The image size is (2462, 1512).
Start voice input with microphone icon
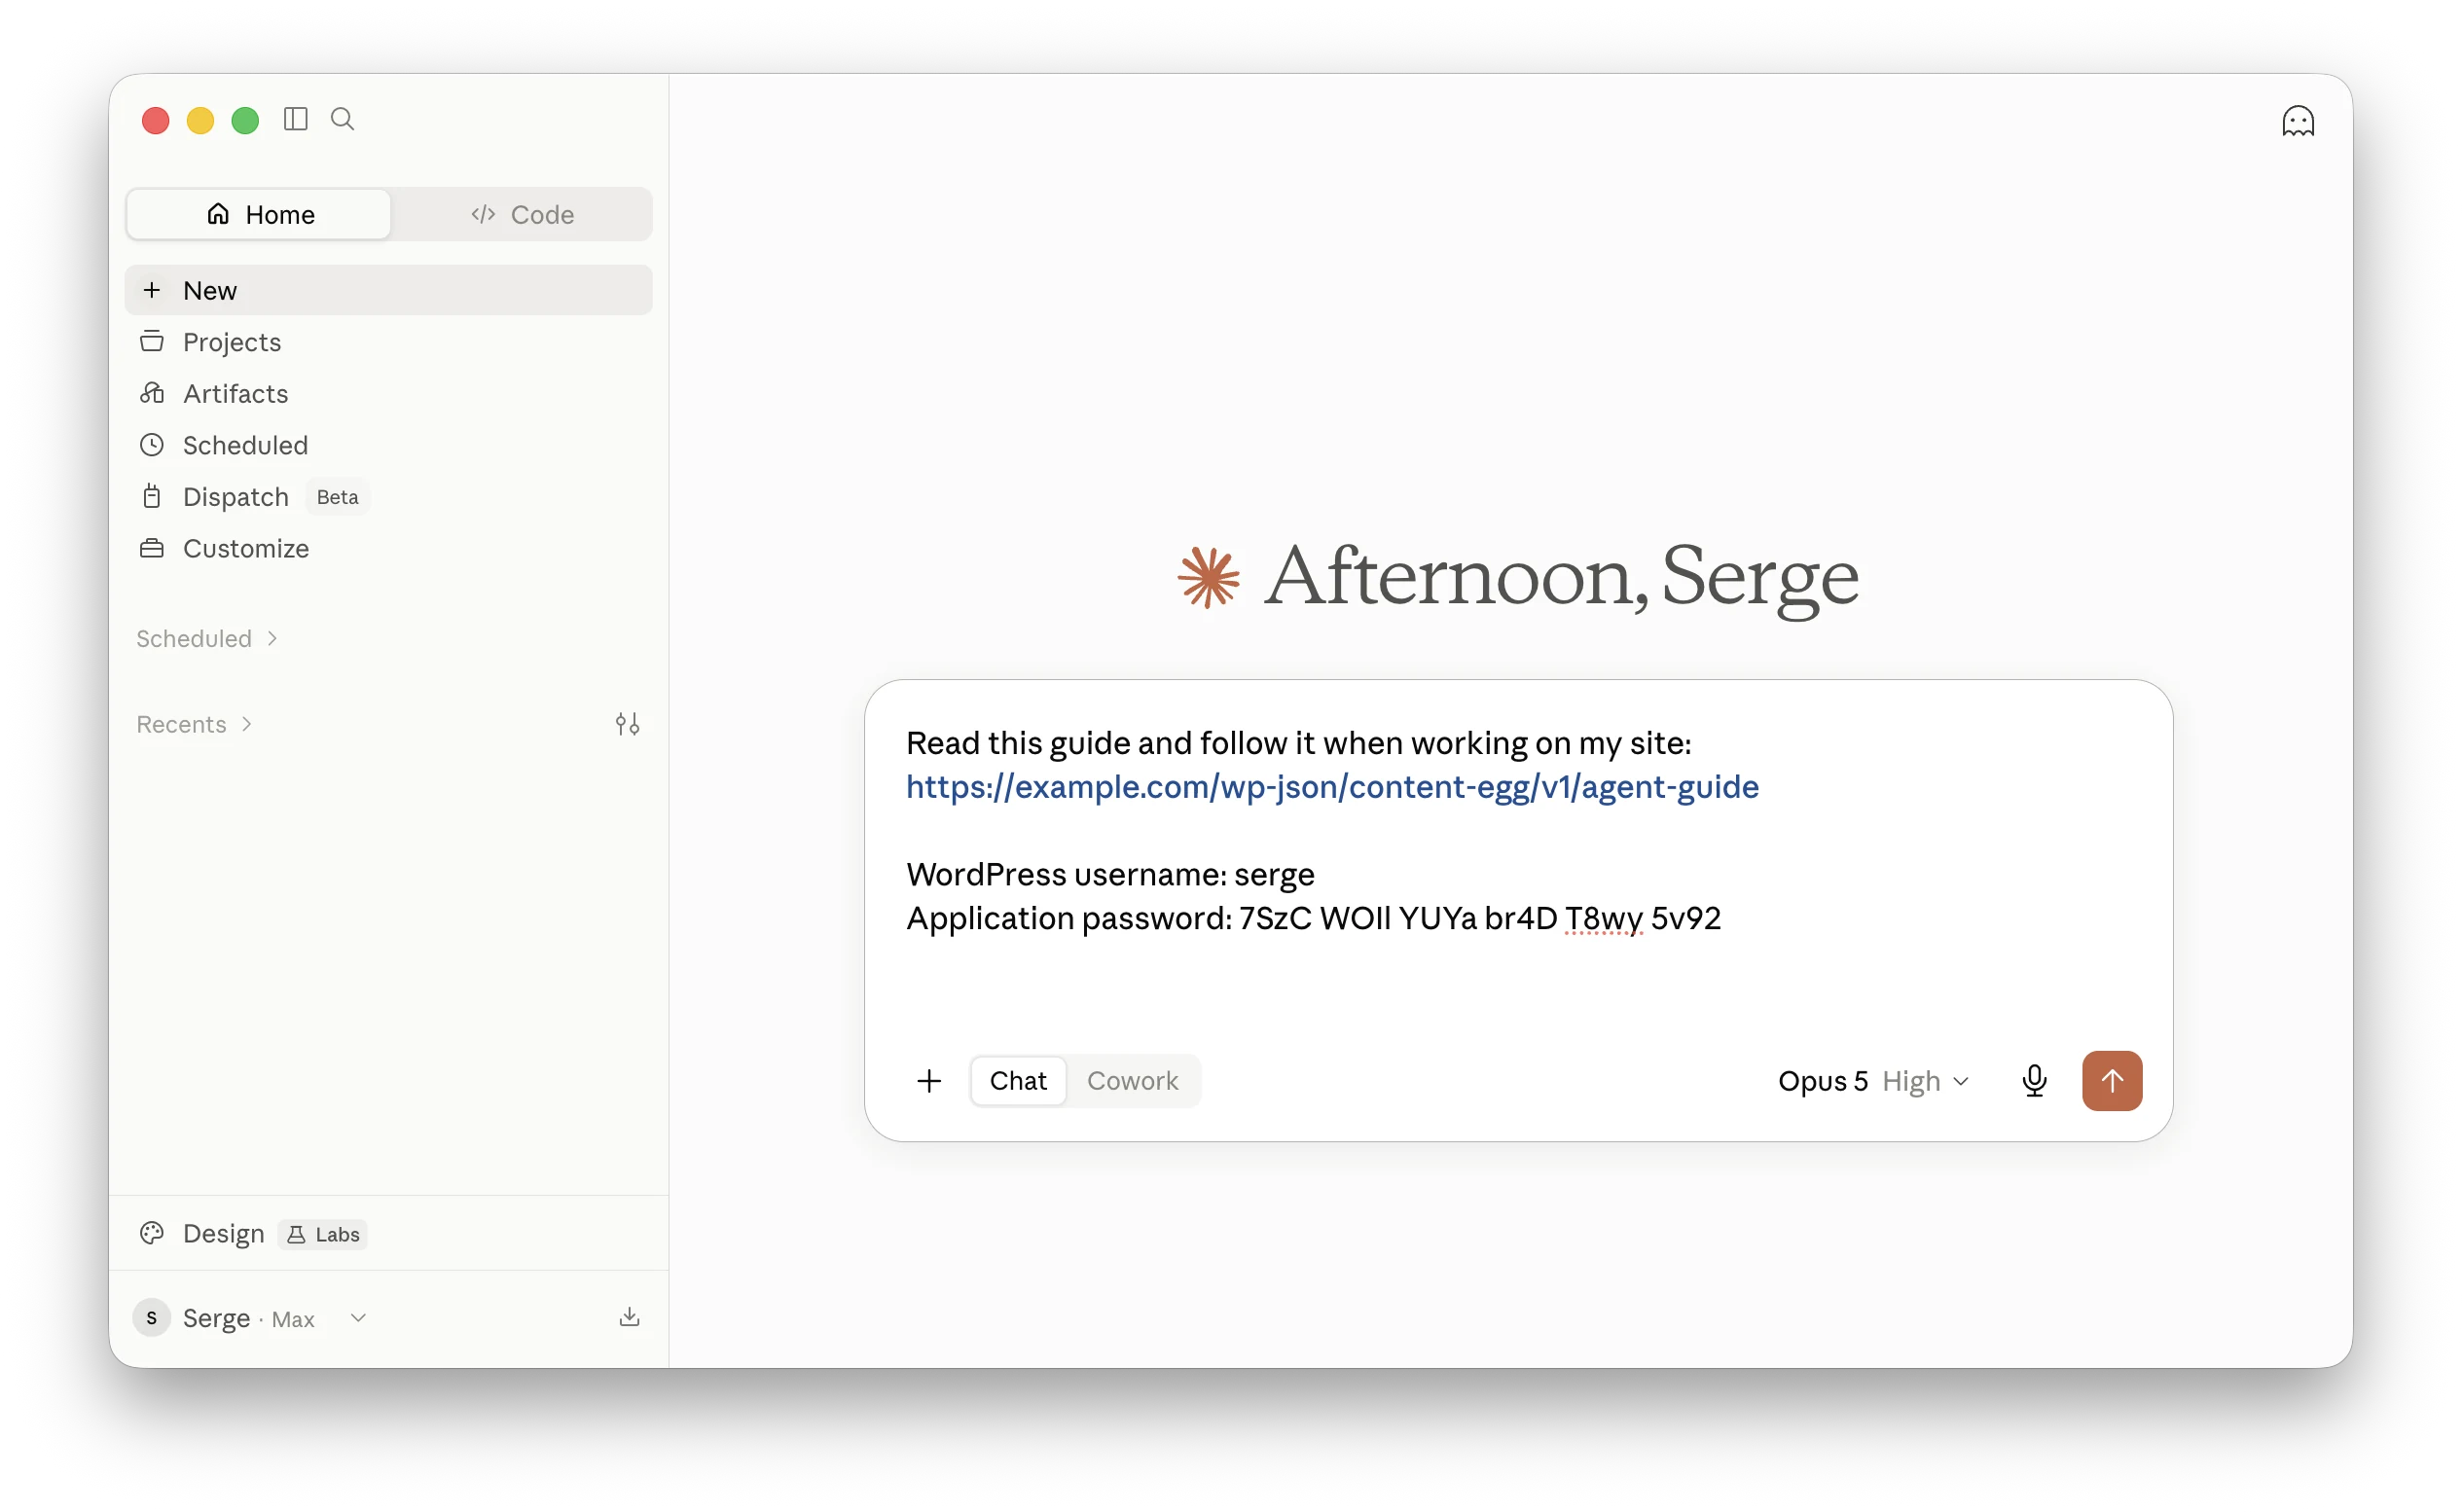[x=2034, y=1081]
